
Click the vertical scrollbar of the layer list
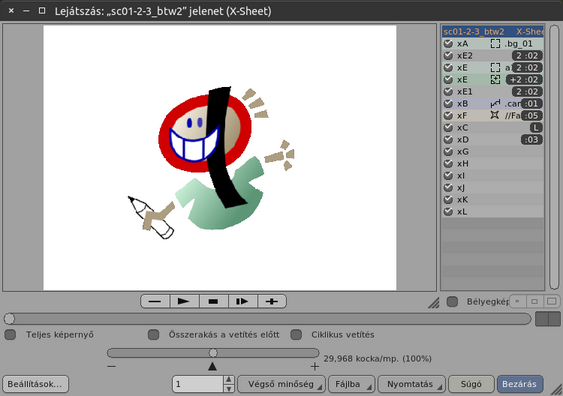pyautogui.click(x=554, y=157)
